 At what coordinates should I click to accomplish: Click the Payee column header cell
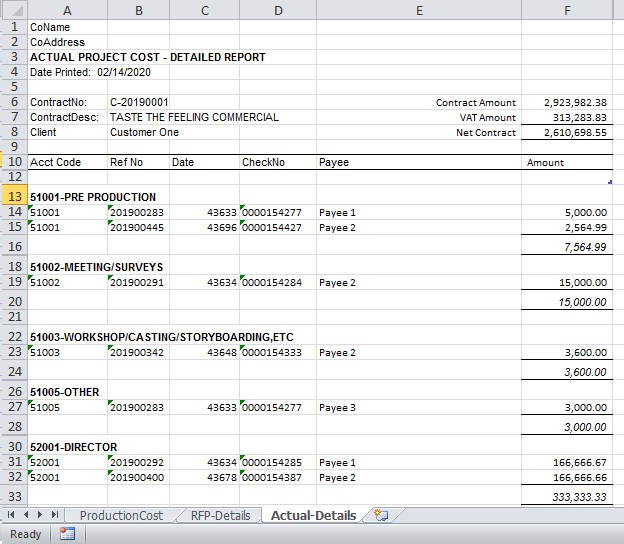[334, 162]
